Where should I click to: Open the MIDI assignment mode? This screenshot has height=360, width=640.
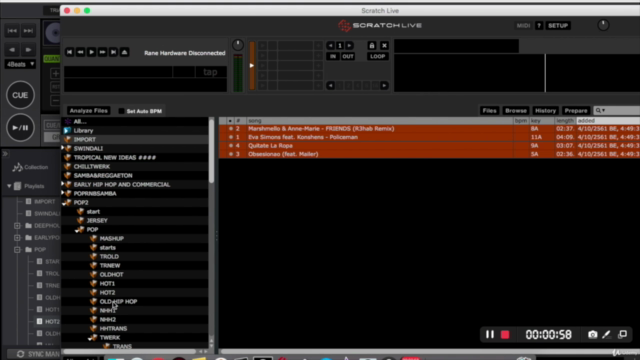(x=523, y=26)
